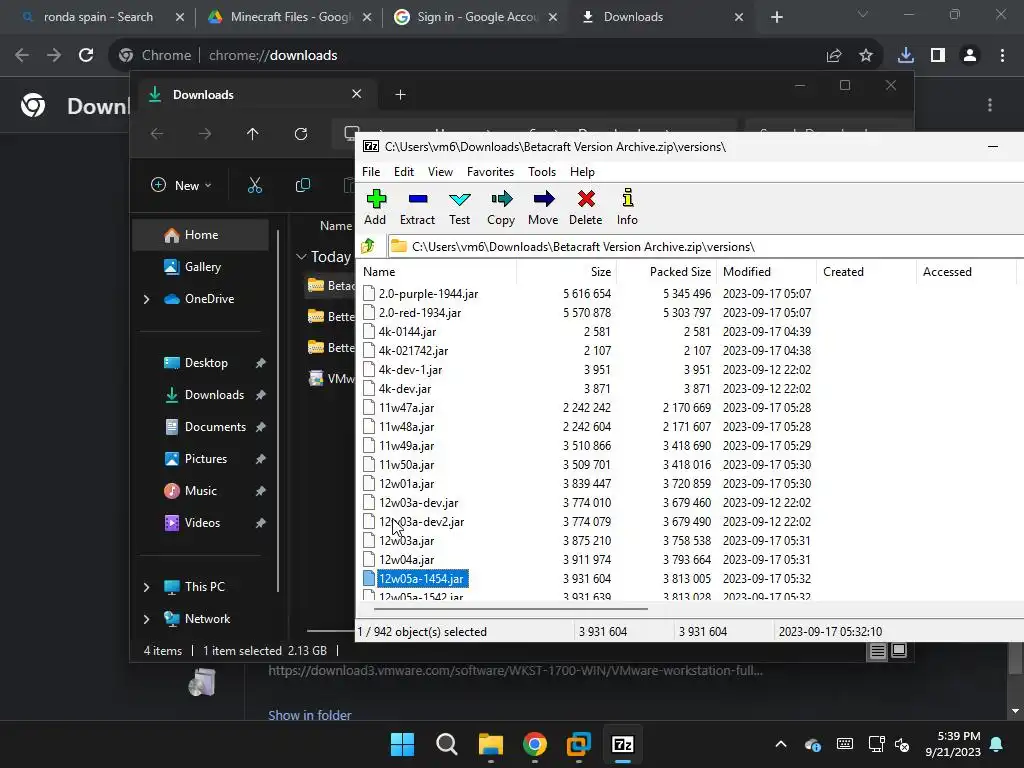Click the Move toolbar icon
Viewport: 1024px width, 768px height.
(x=543, y=207)
